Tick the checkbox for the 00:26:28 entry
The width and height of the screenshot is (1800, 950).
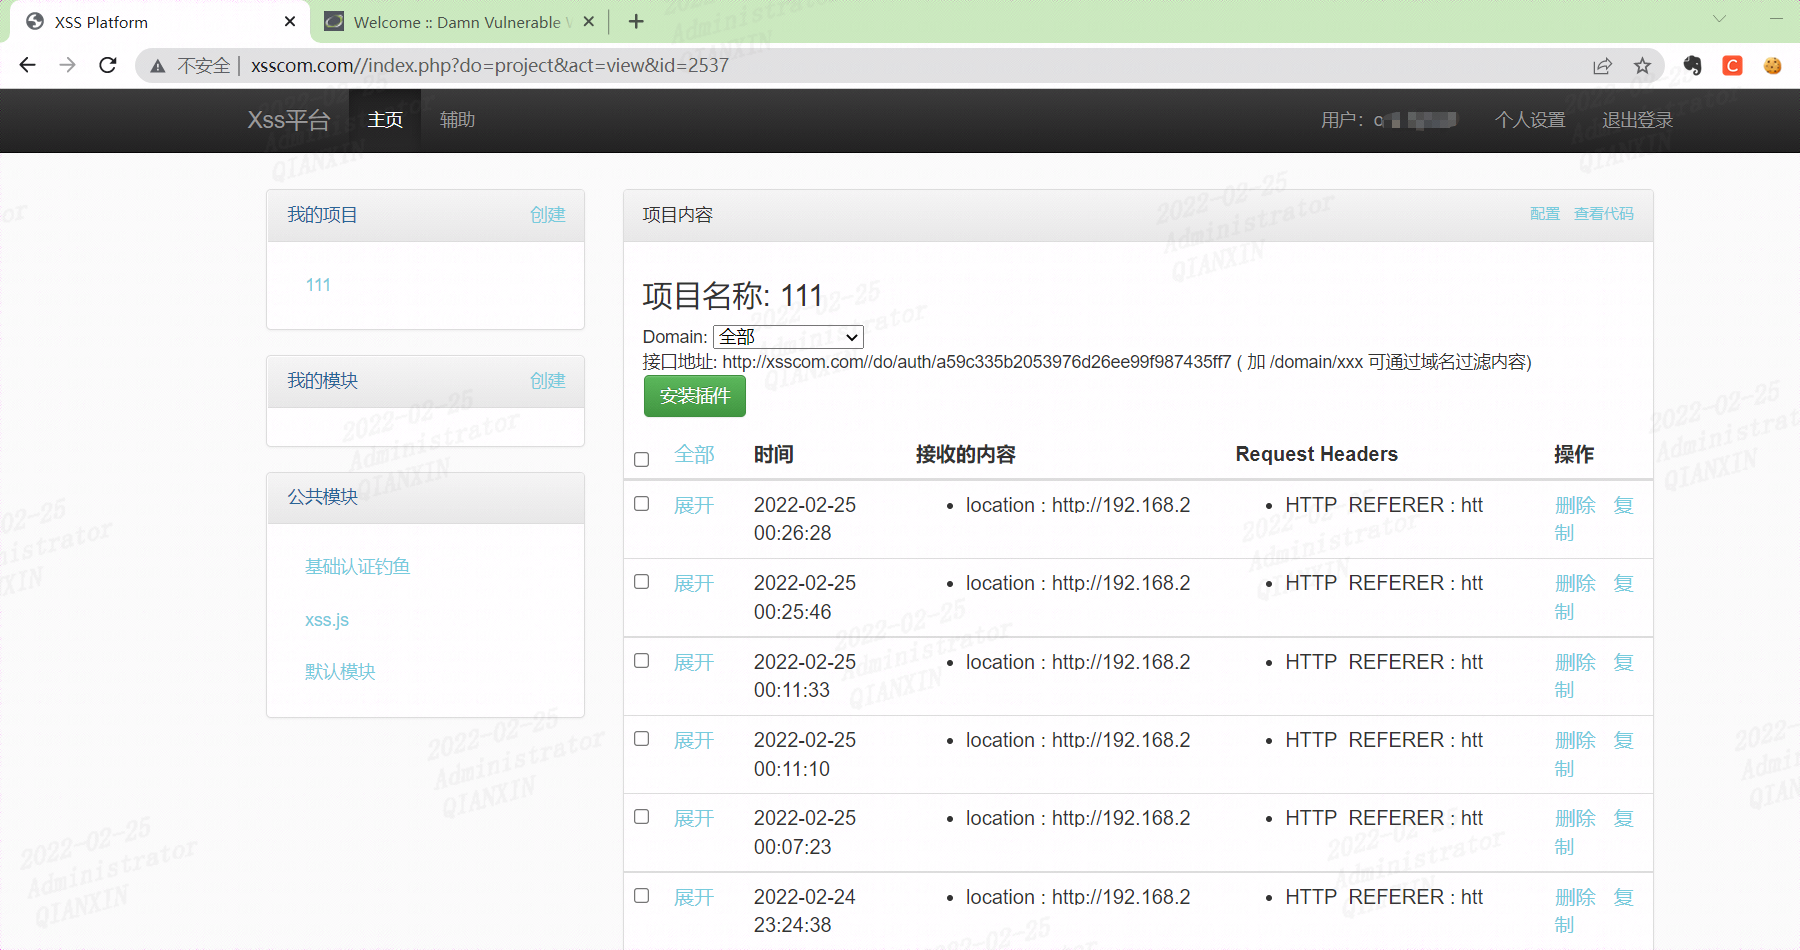coord(642,504)
